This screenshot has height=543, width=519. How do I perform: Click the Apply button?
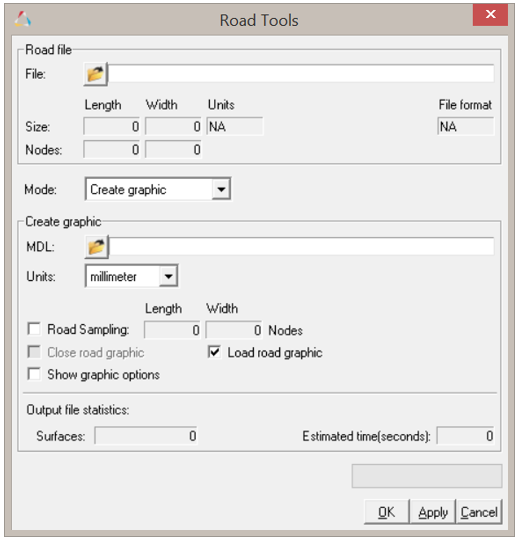point(432,512)
